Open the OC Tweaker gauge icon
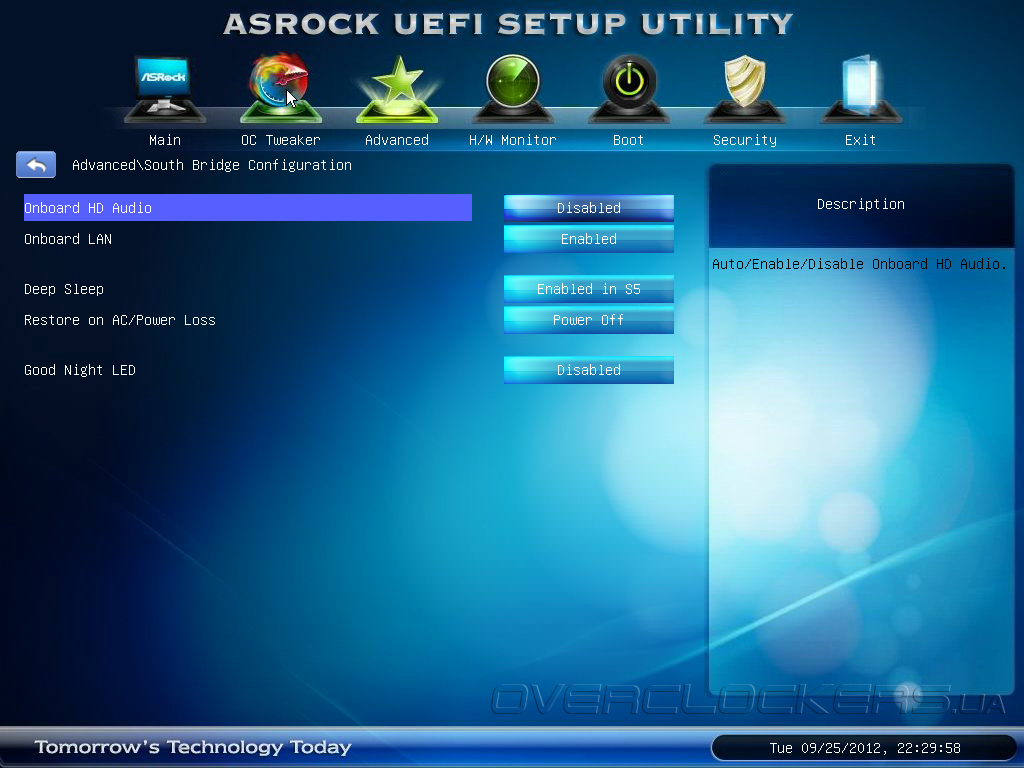 tap(280, 88)
